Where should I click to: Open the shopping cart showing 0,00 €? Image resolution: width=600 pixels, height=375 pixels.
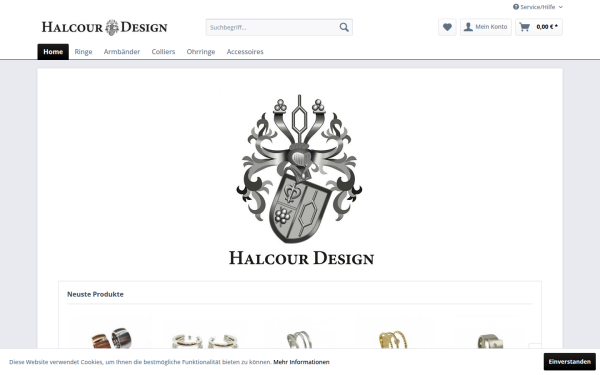539,27
